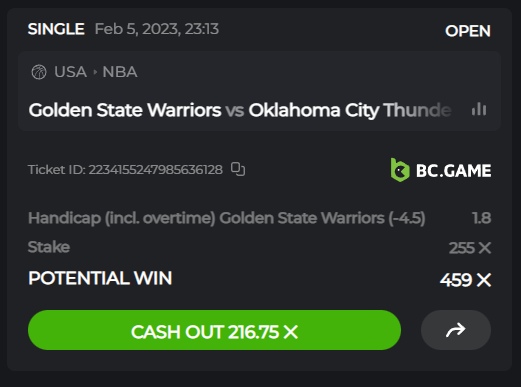Click the BC.GAME logo icon
Image resolution: width=521 pixels, height=387 pixels.
tap(400, 170)
